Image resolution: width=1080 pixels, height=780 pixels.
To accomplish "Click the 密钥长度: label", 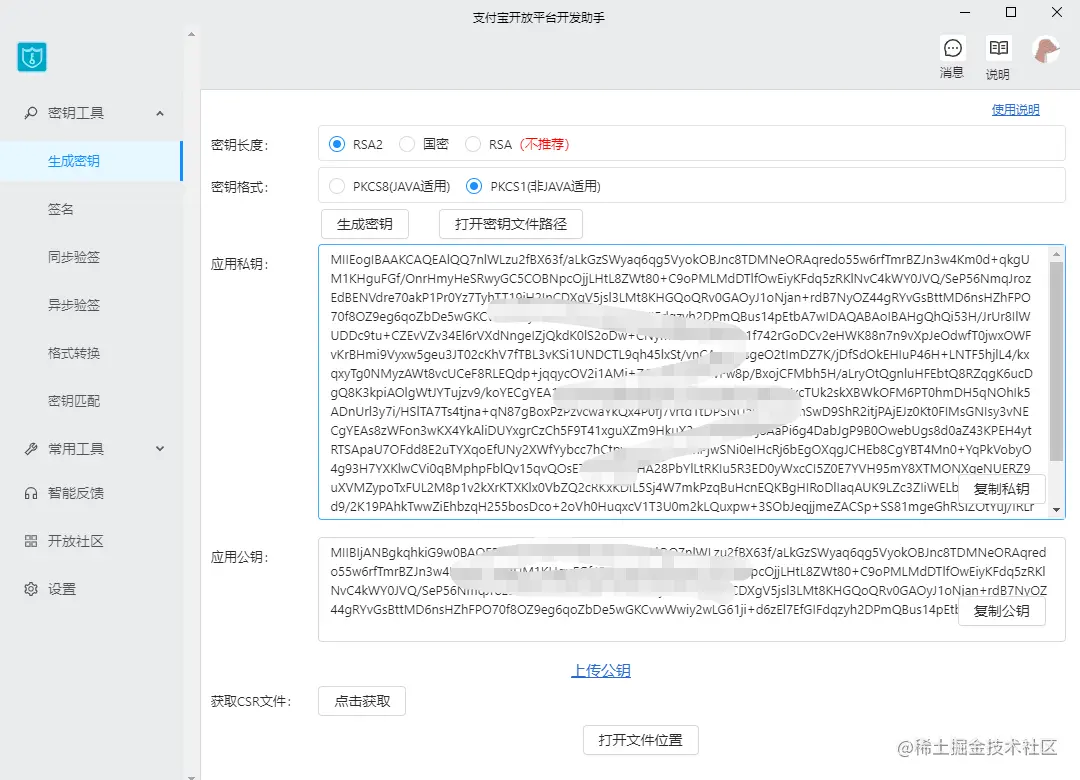I will (239, 145).
